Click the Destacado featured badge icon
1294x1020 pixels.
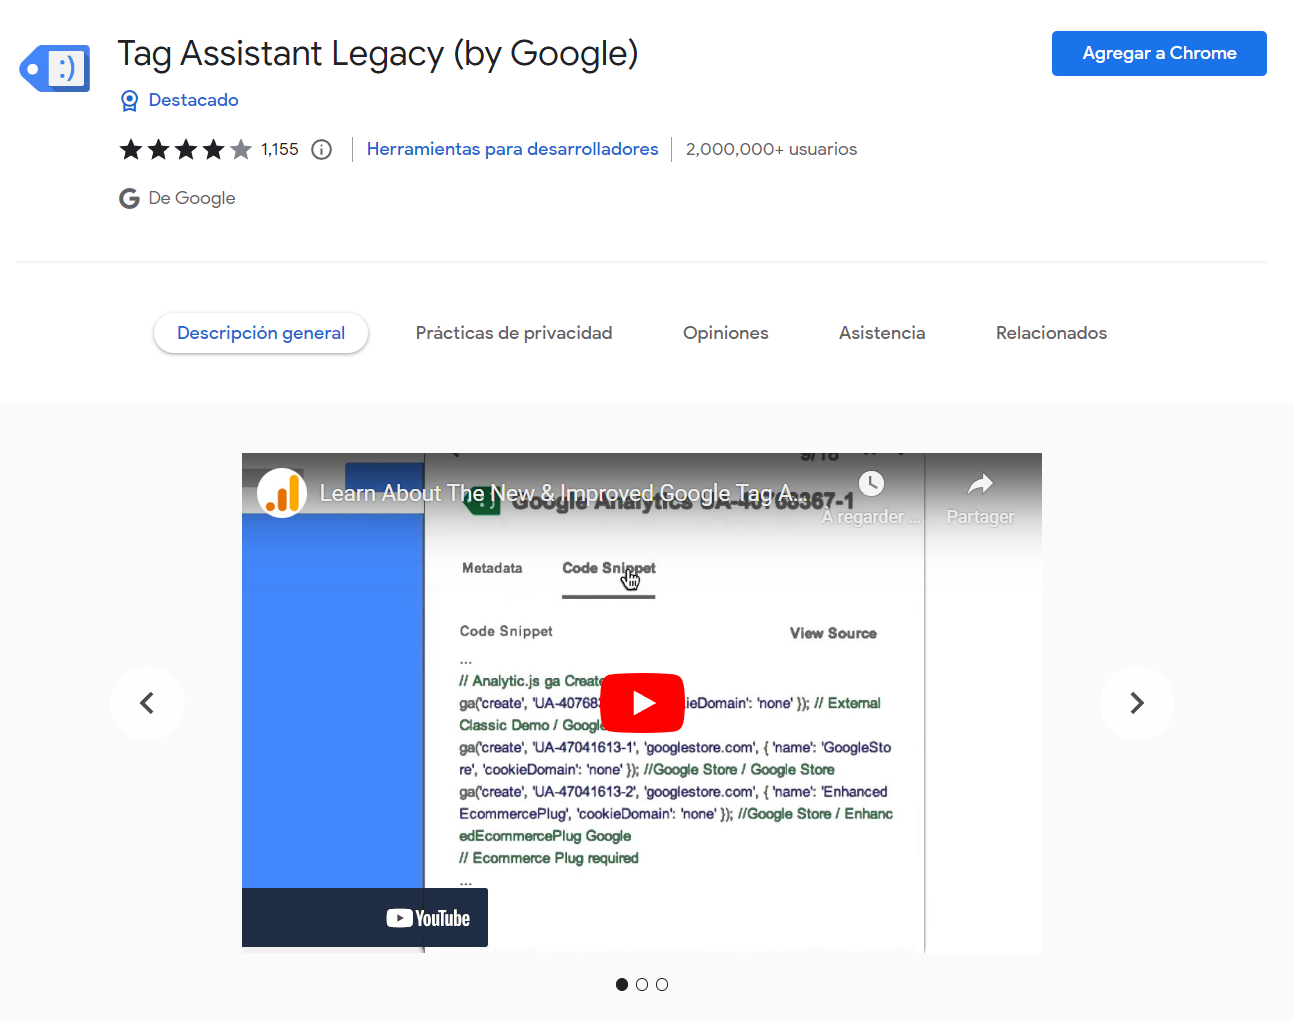point(129,101)
